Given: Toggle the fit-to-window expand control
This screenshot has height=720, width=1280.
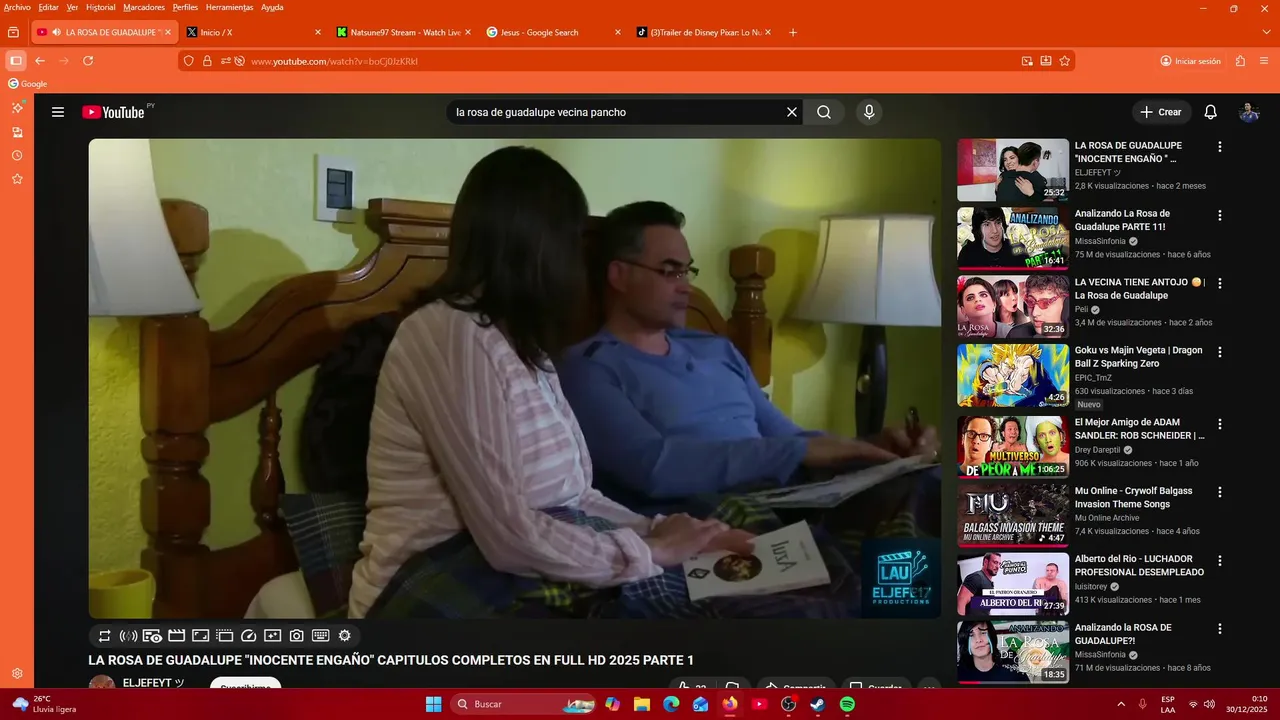Looking at the screenshot, I should point(200,635).
